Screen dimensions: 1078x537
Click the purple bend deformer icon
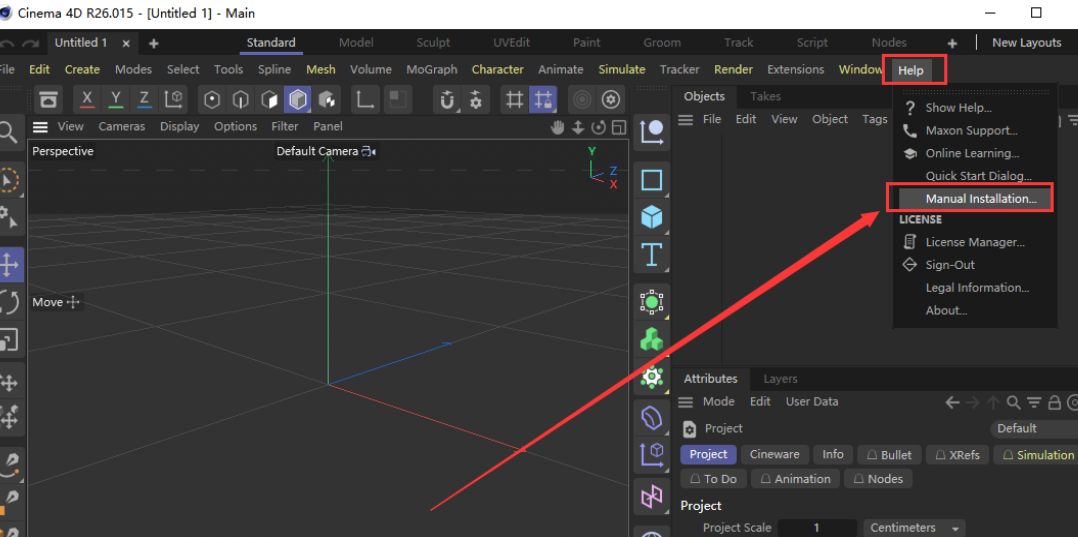click(651, 417)
